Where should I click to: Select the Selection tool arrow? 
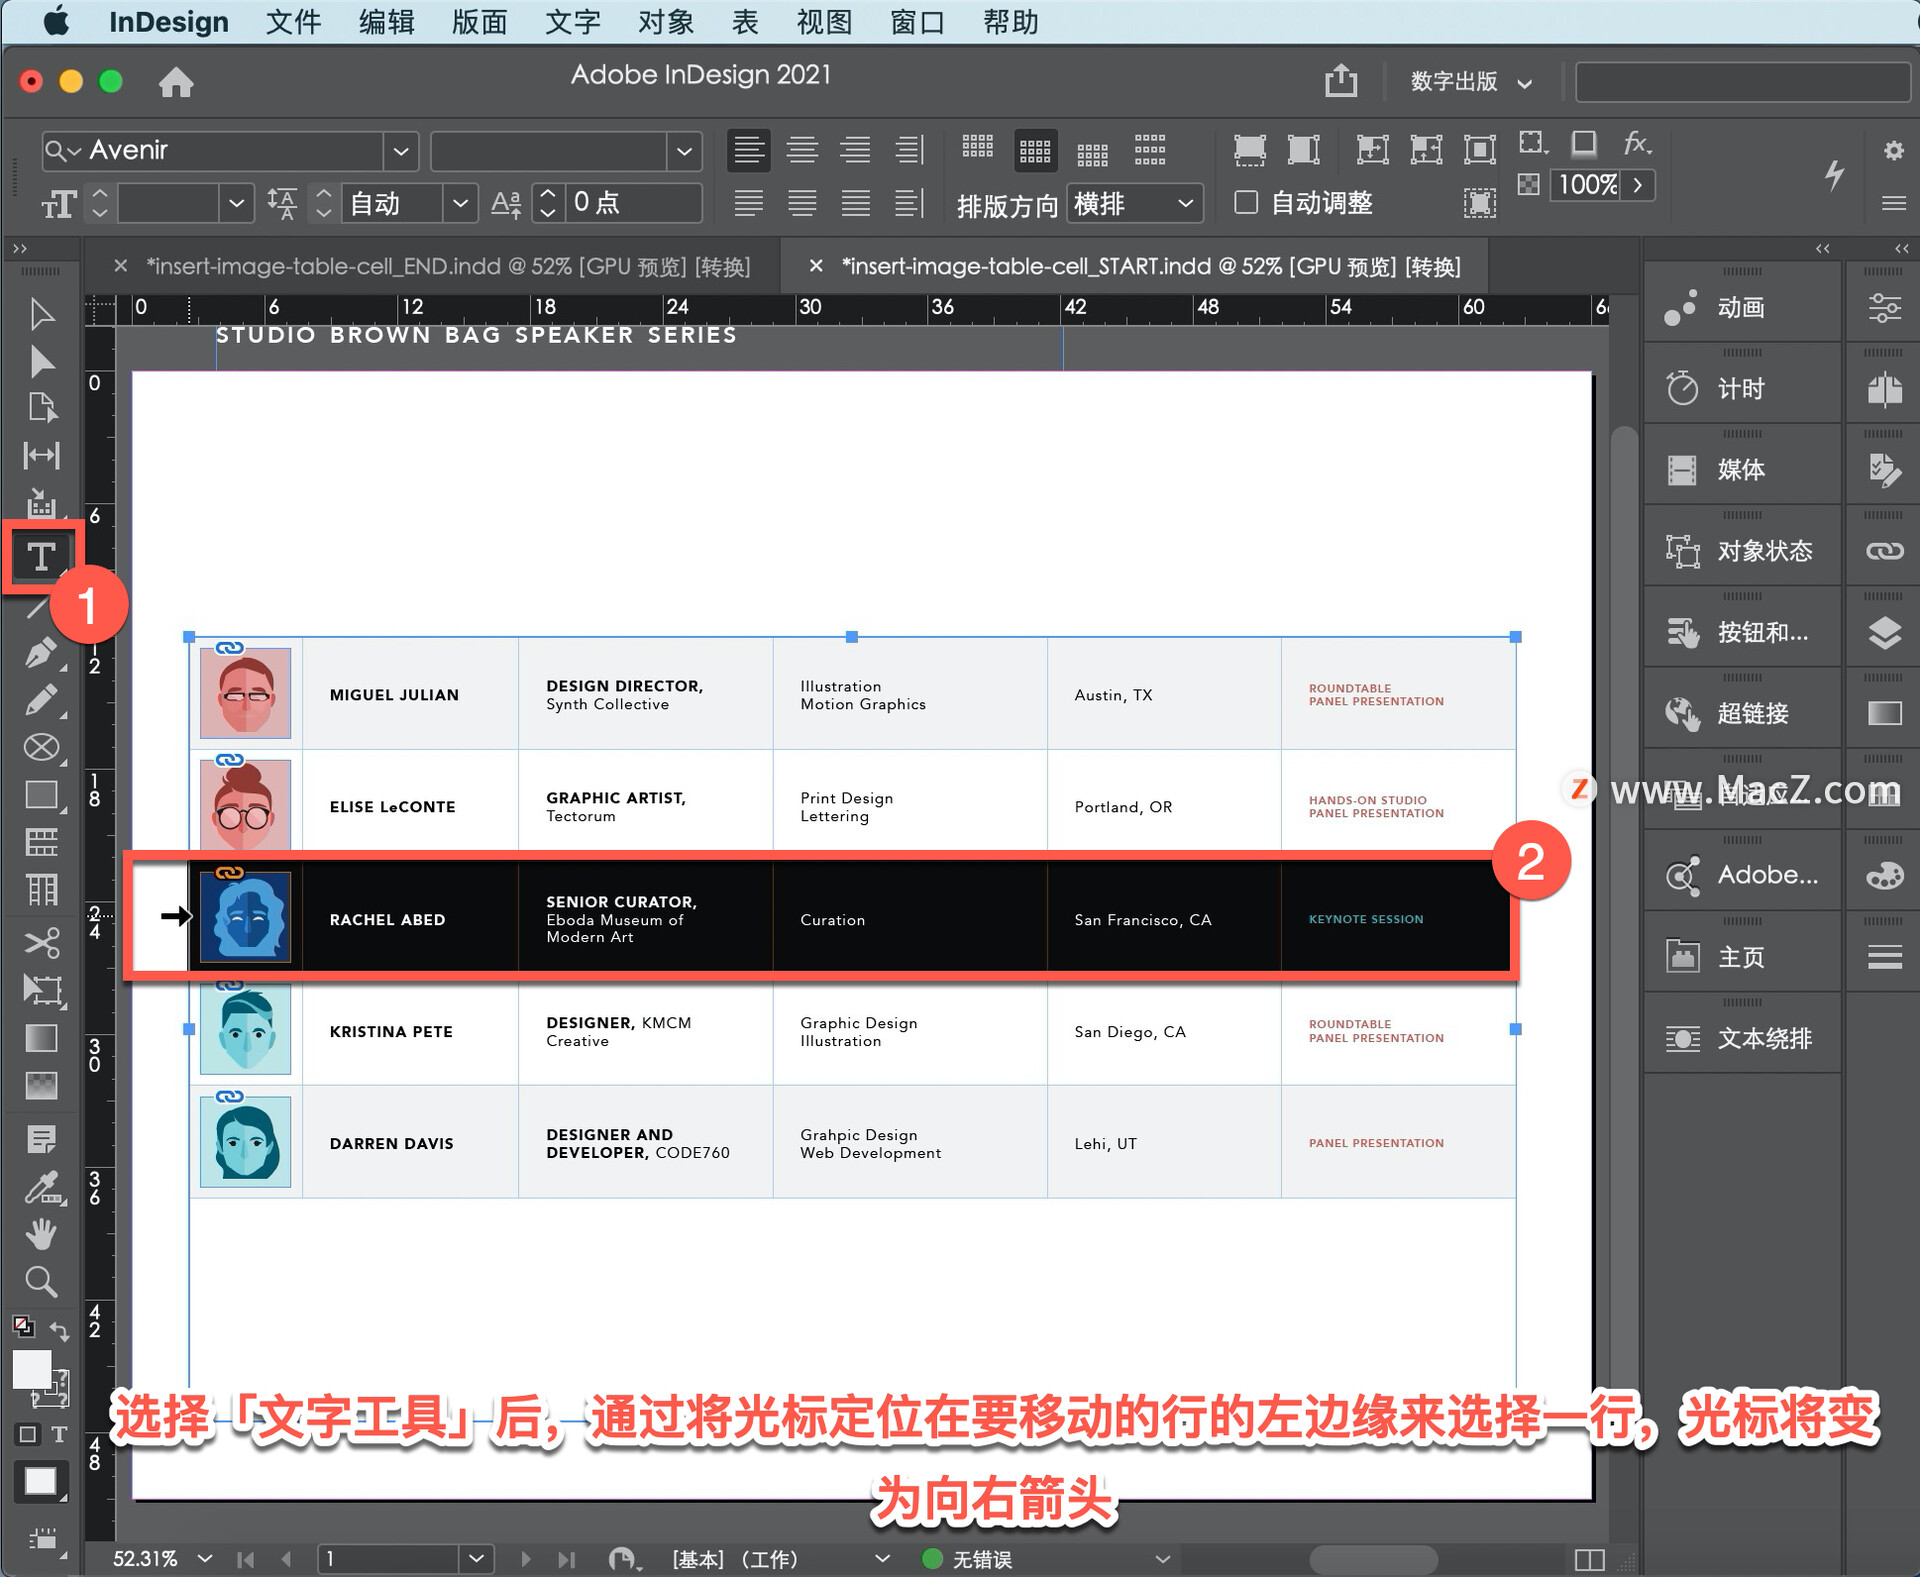(x=41, y=315)
